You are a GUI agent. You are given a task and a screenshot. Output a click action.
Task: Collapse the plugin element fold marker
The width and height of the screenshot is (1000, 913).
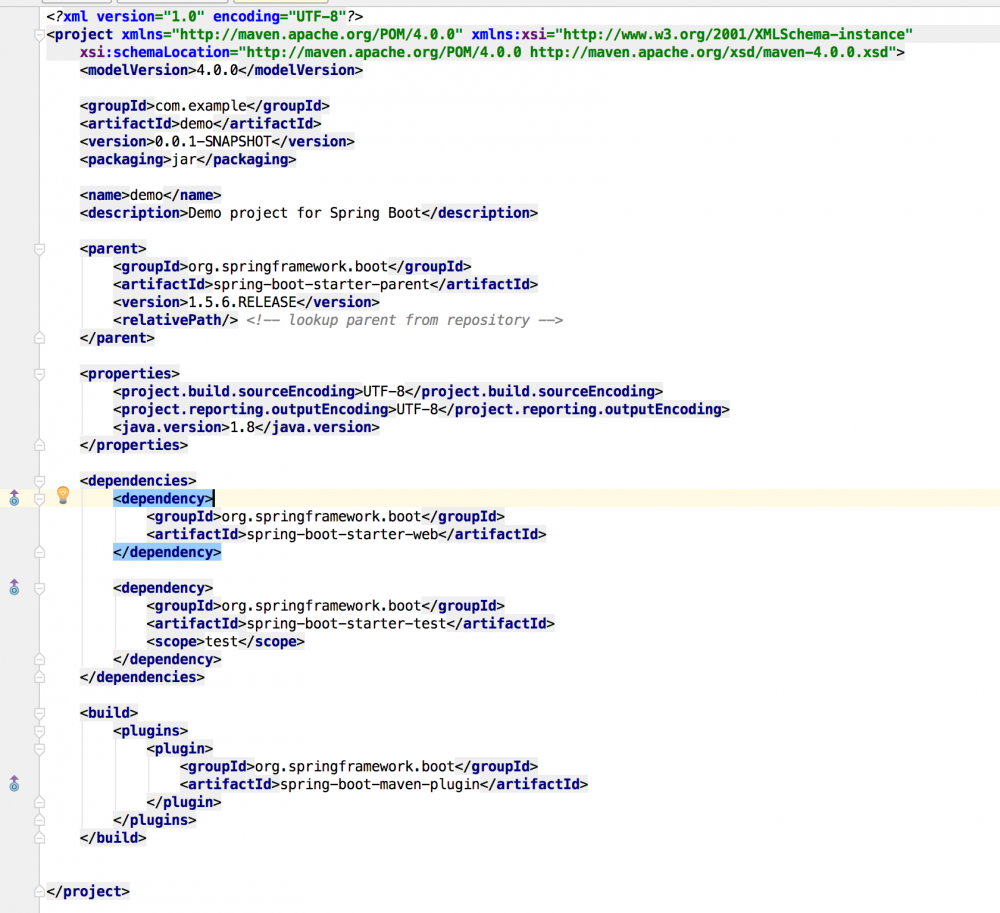[38, 748]
